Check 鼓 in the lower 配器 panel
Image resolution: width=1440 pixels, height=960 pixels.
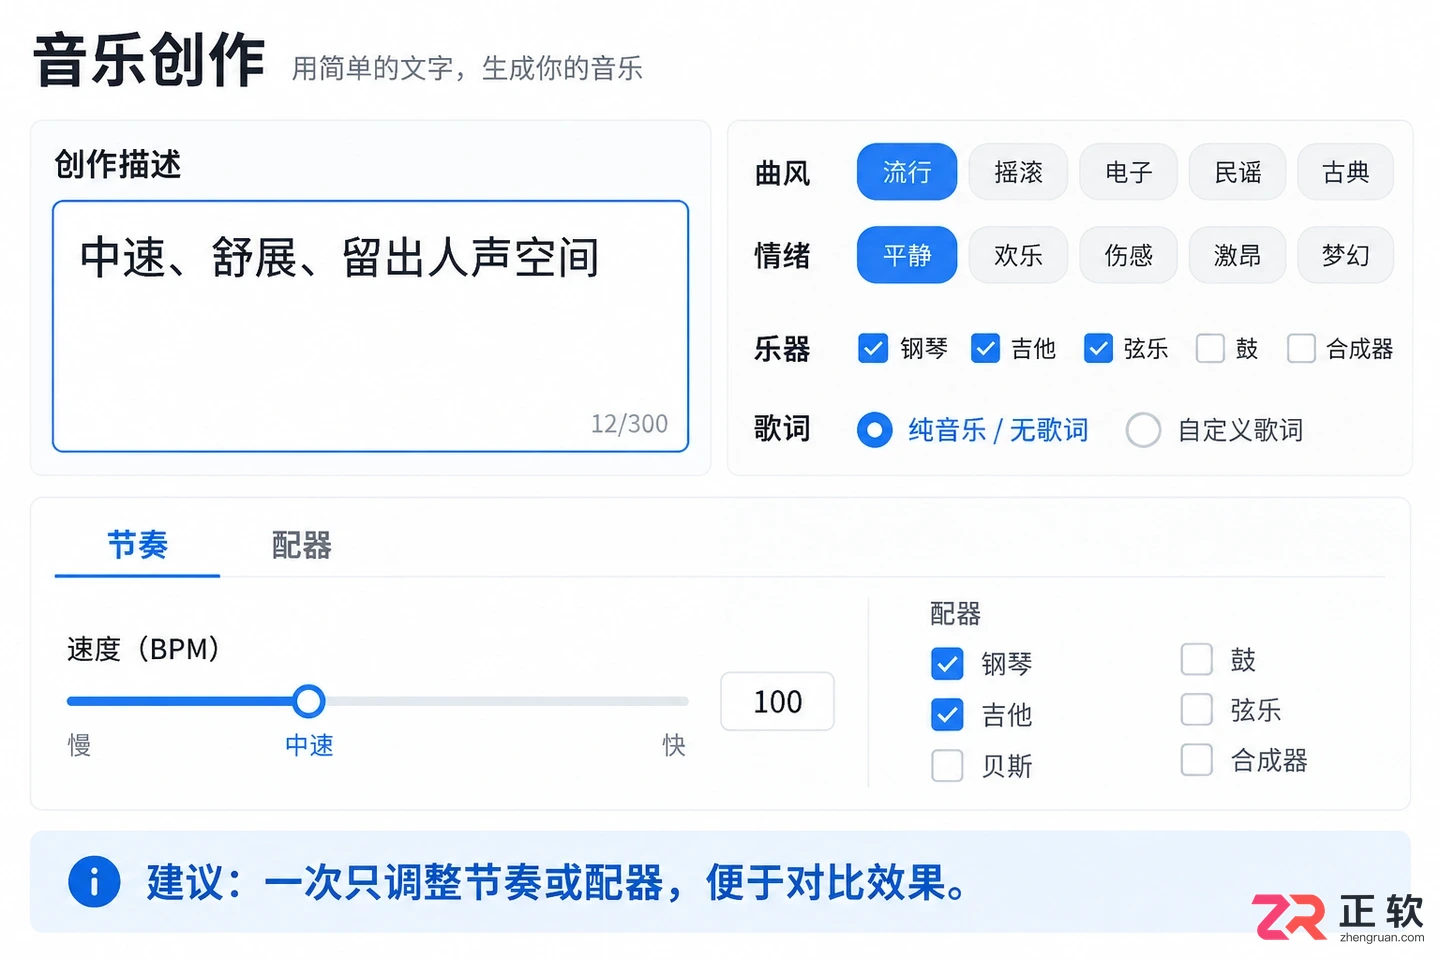pos(1197,659)
